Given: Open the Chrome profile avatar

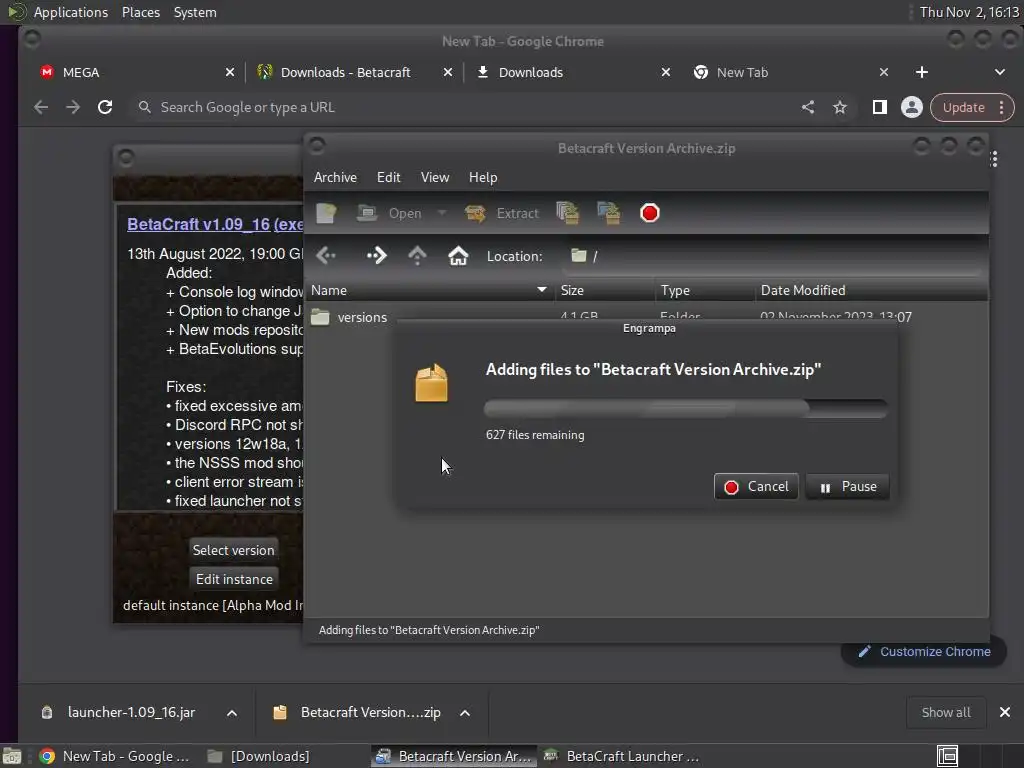Looking at the screenshot, I should [912, 107].
